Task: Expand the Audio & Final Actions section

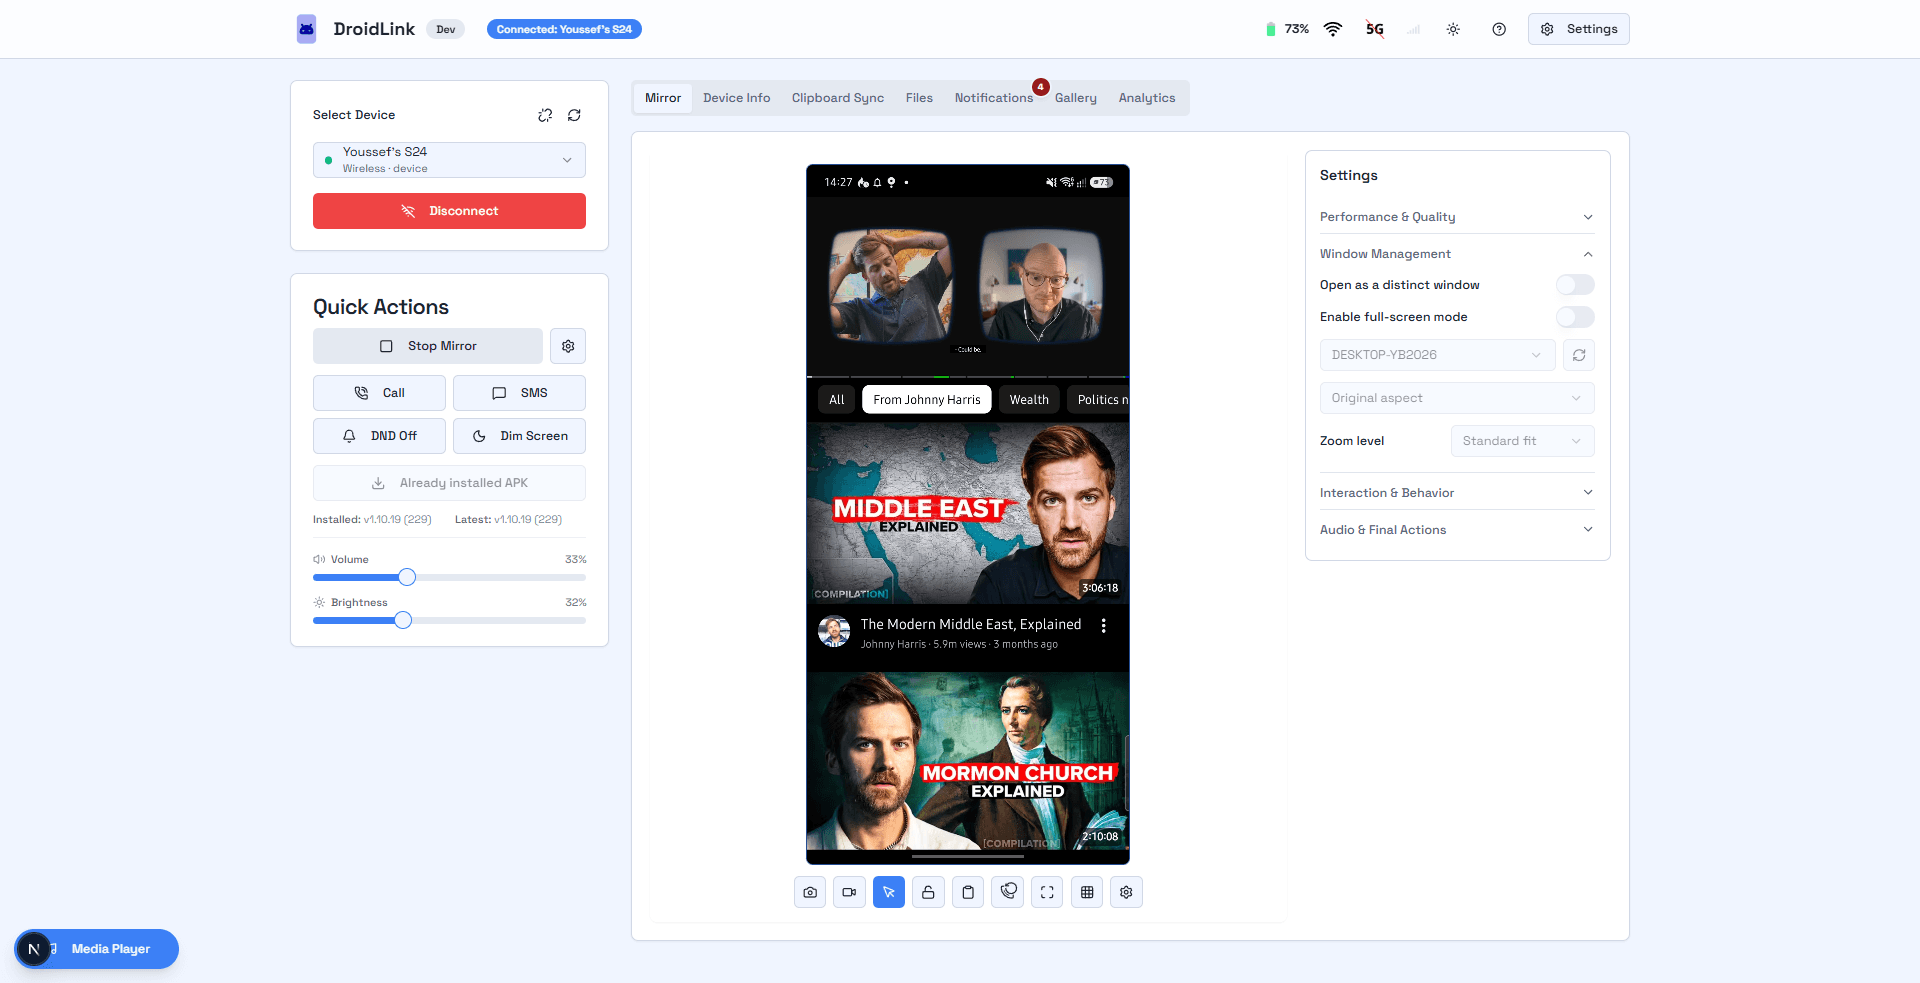Action: tap(1457, 530)
